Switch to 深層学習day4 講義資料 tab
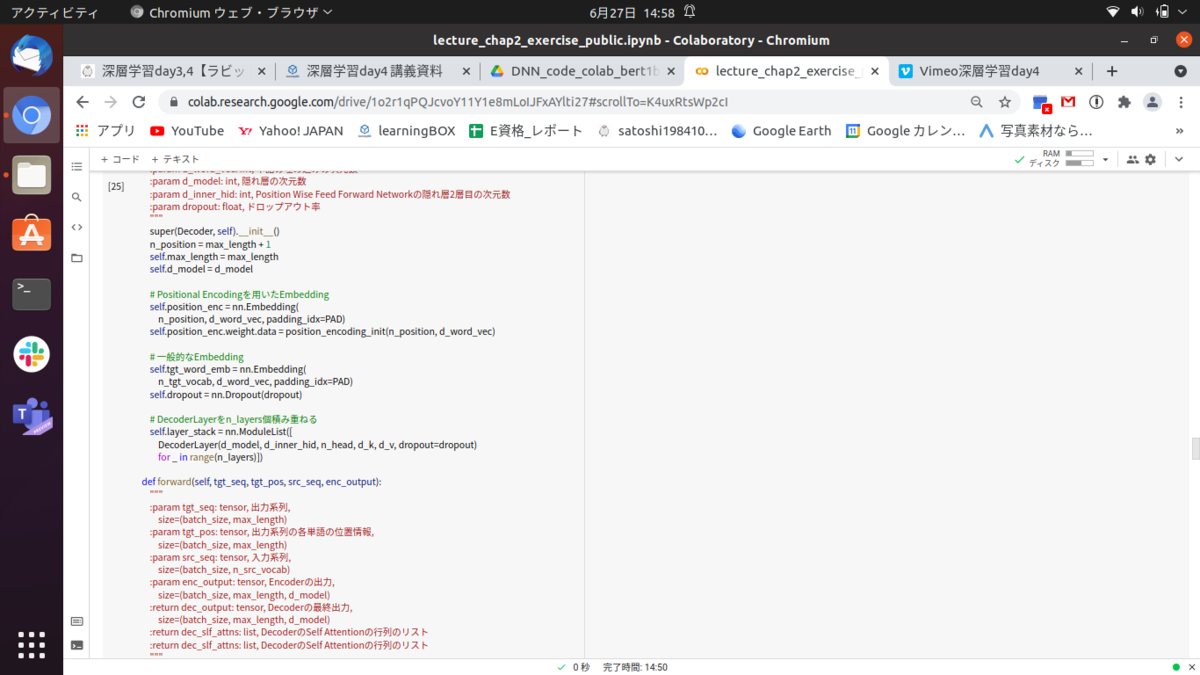The image size is (1200, 675). tap(378, 71)
